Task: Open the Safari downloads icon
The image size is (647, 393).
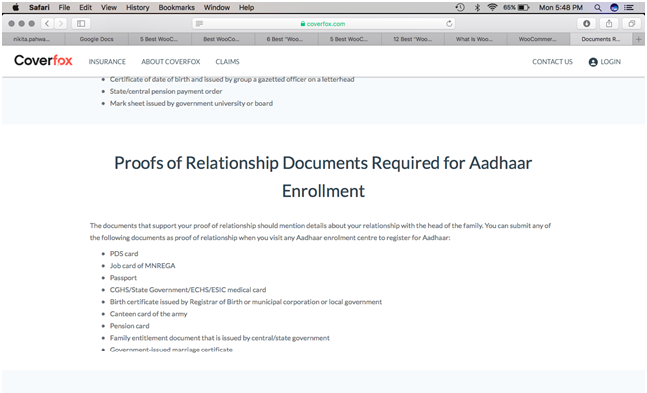Action: point(586,24)
